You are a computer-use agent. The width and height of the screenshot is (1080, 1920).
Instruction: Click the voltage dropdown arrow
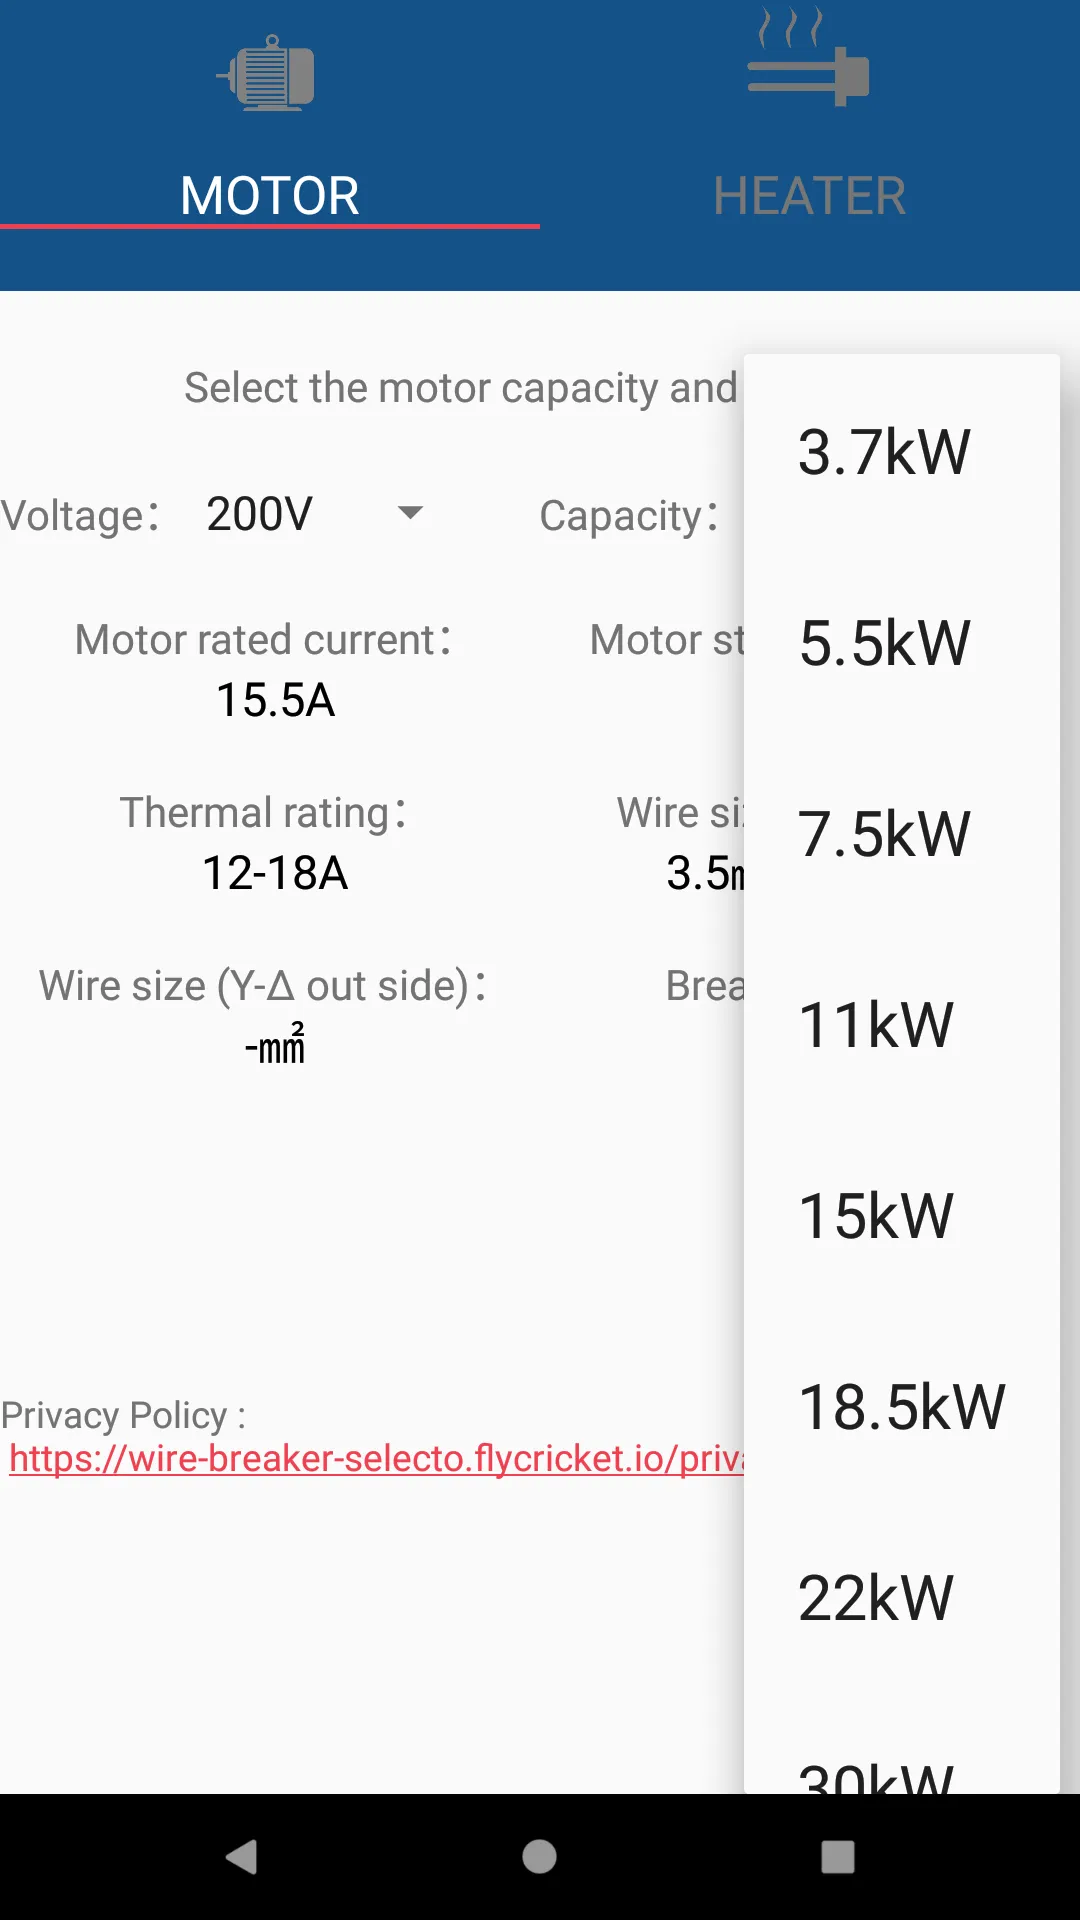pyautogui.click(x=410, y=513)
